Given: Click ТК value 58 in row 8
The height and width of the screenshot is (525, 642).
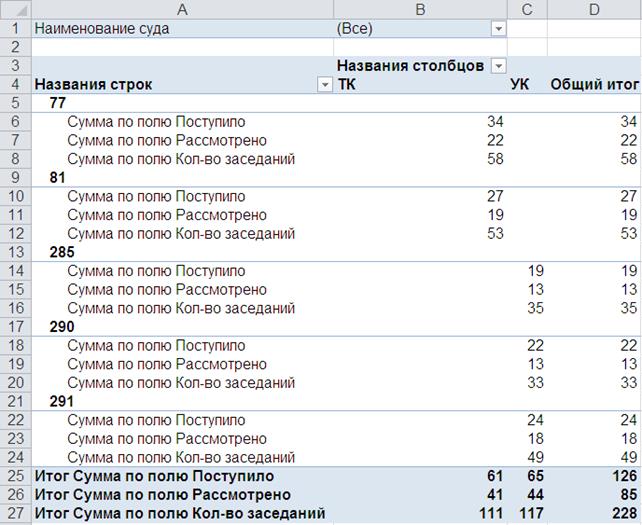Looking at the screenshot, I should coord(495,159).
